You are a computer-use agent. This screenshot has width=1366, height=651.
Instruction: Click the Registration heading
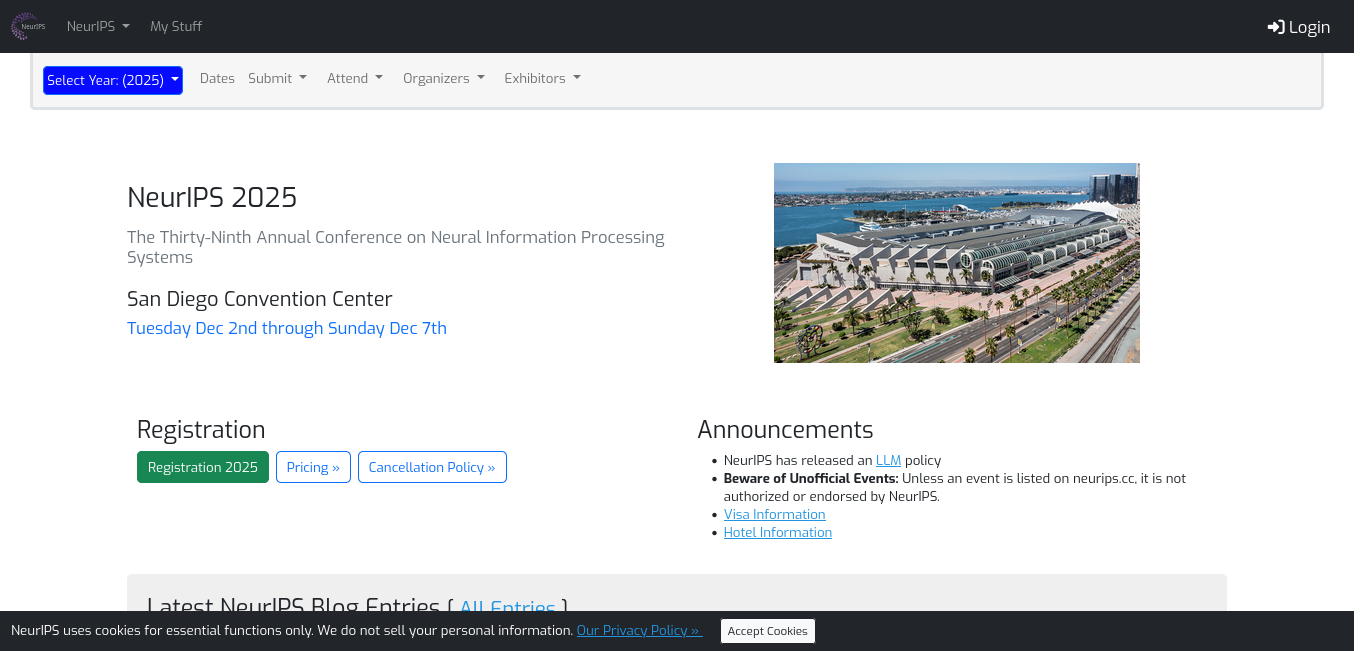[x=201, y=429]
